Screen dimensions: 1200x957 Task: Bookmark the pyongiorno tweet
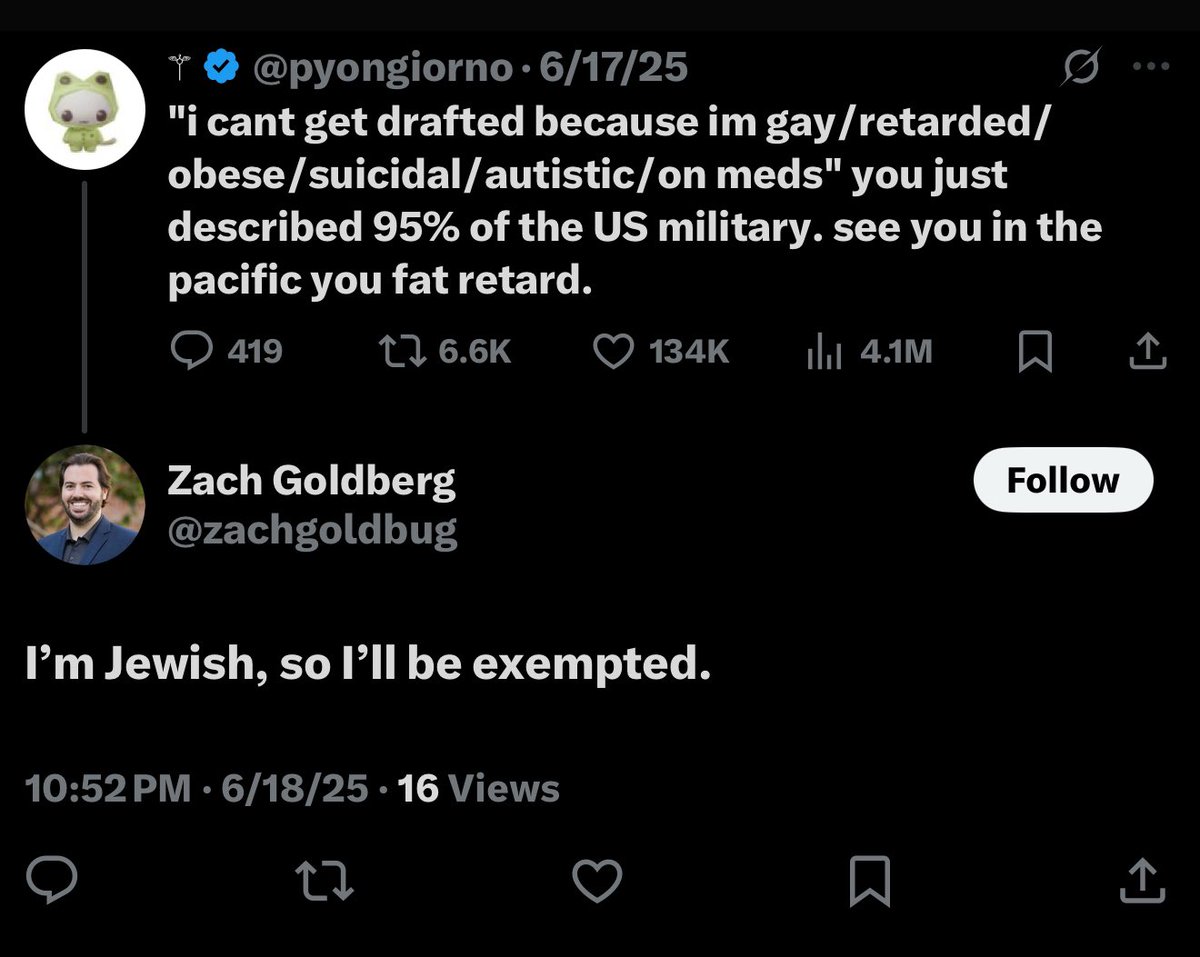click(1034, 351)
